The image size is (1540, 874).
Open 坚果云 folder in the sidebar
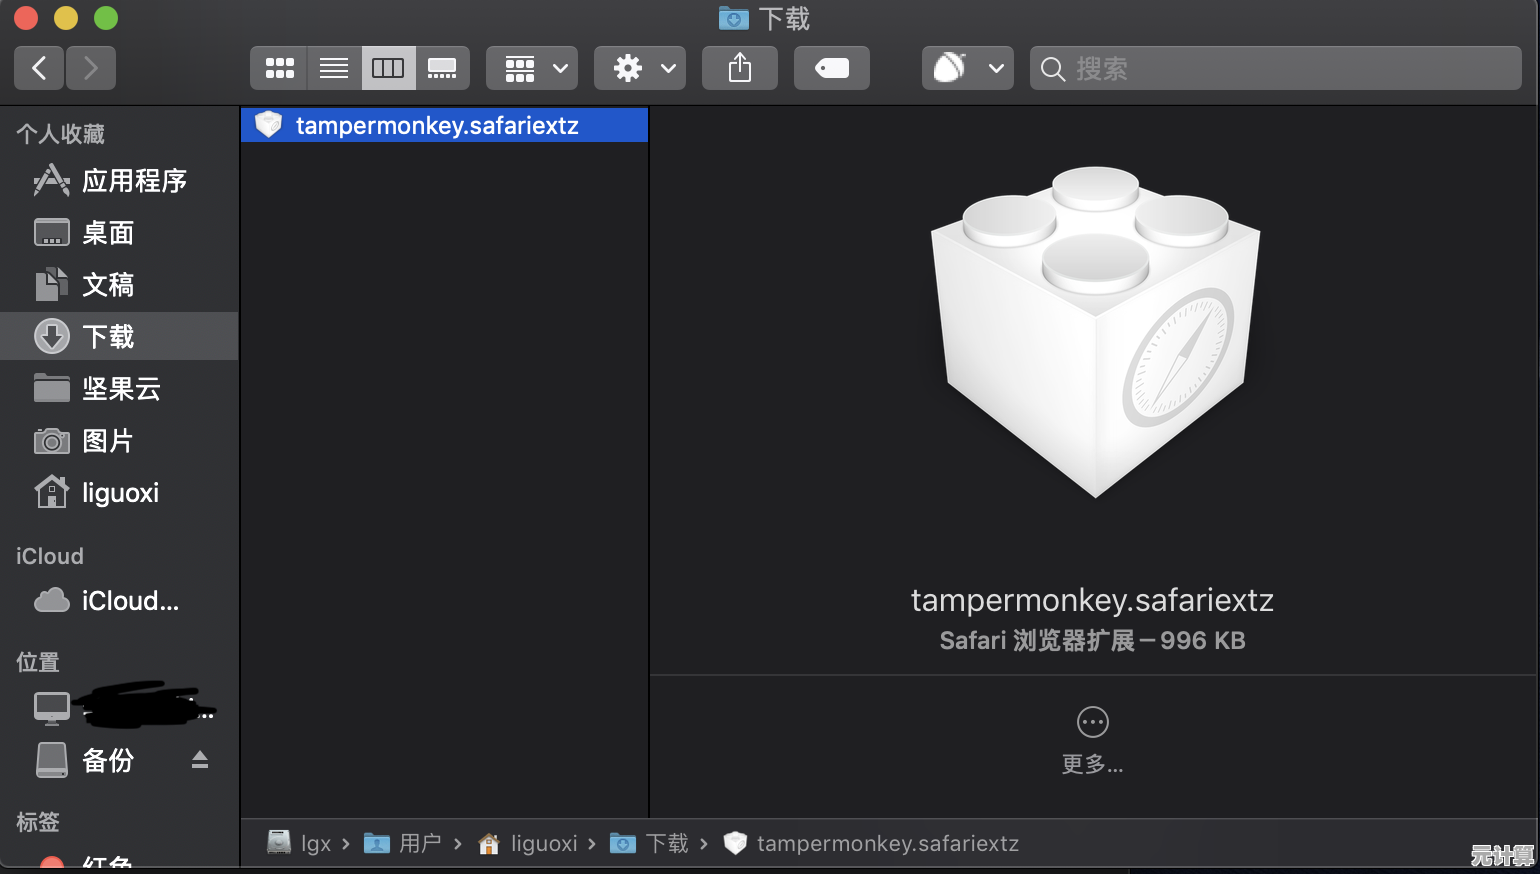119,388
